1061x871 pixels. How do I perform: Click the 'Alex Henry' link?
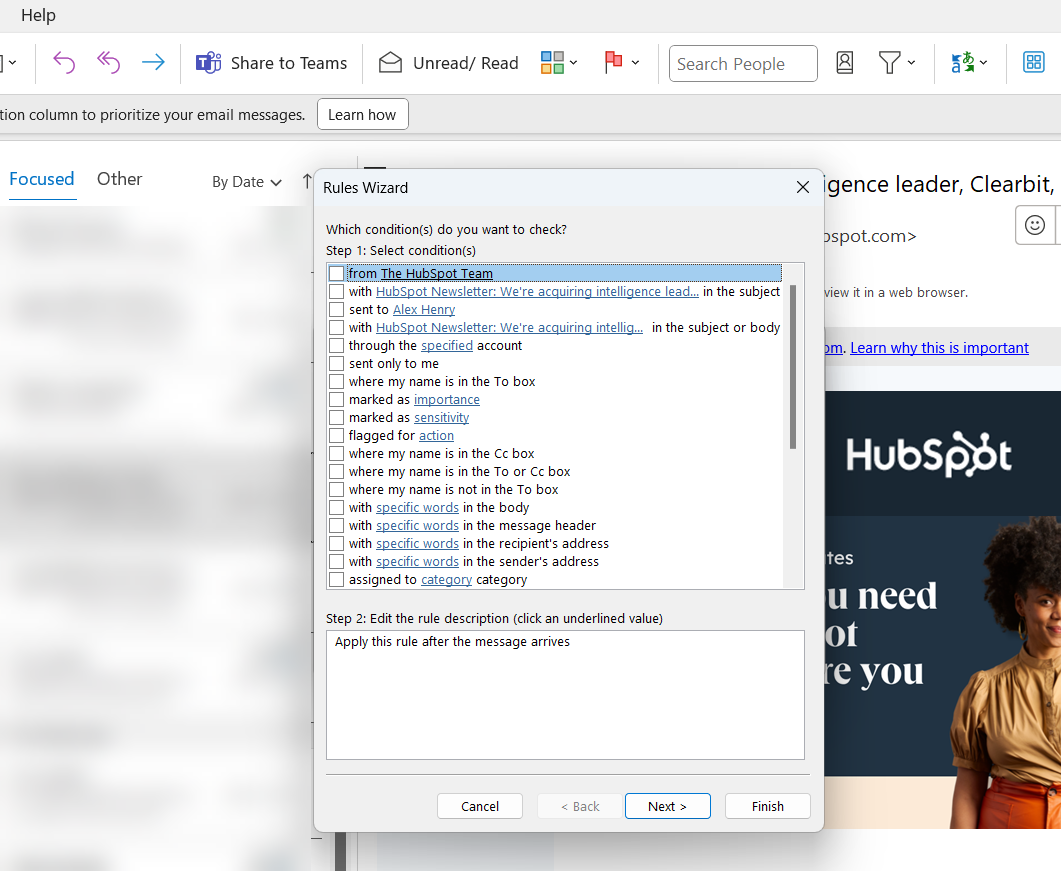[x=424, y=309]
